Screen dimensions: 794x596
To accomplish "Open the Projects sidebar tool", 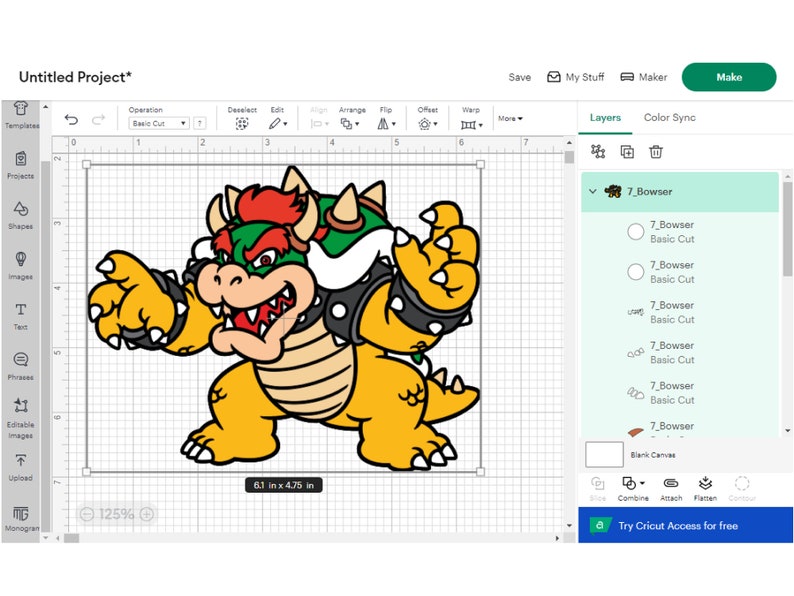I will click(x=20, y=165).
